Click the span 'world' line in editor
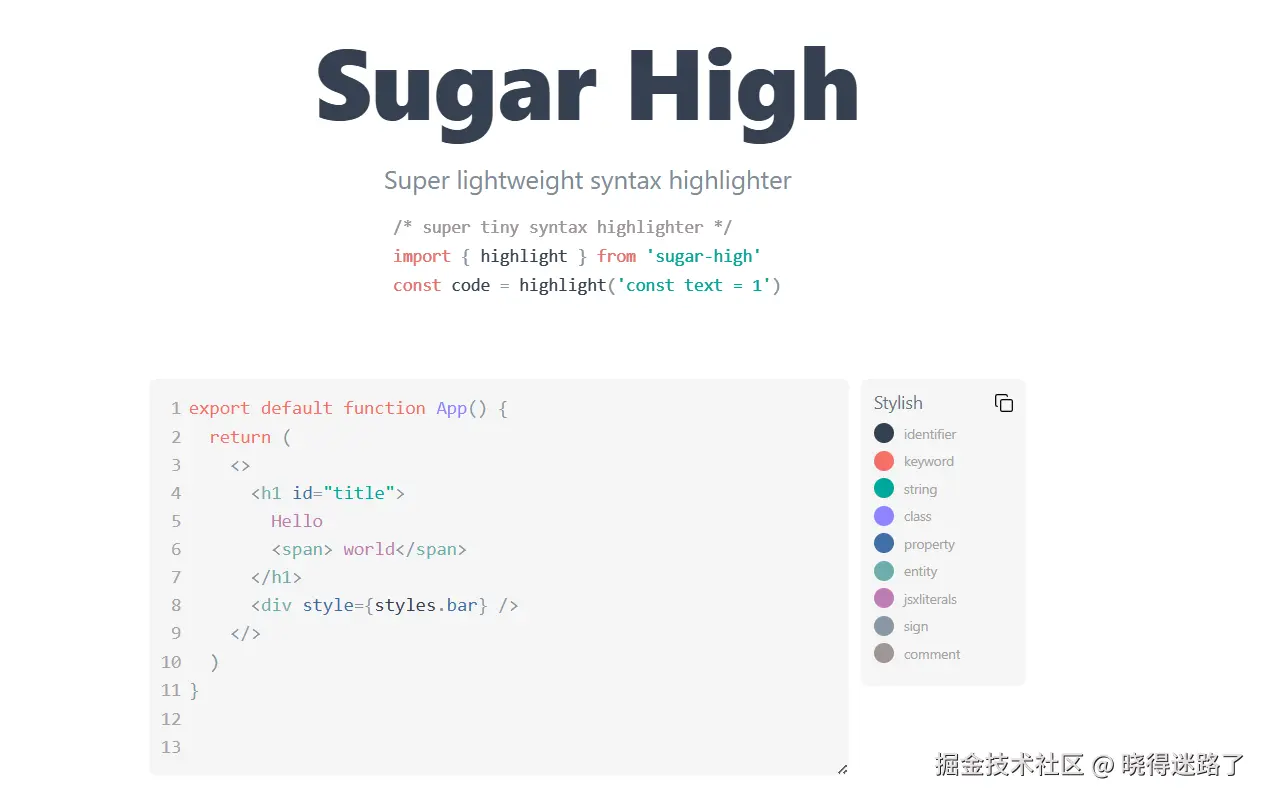Viewport: 1268px width, 801px height. [369, 549]
